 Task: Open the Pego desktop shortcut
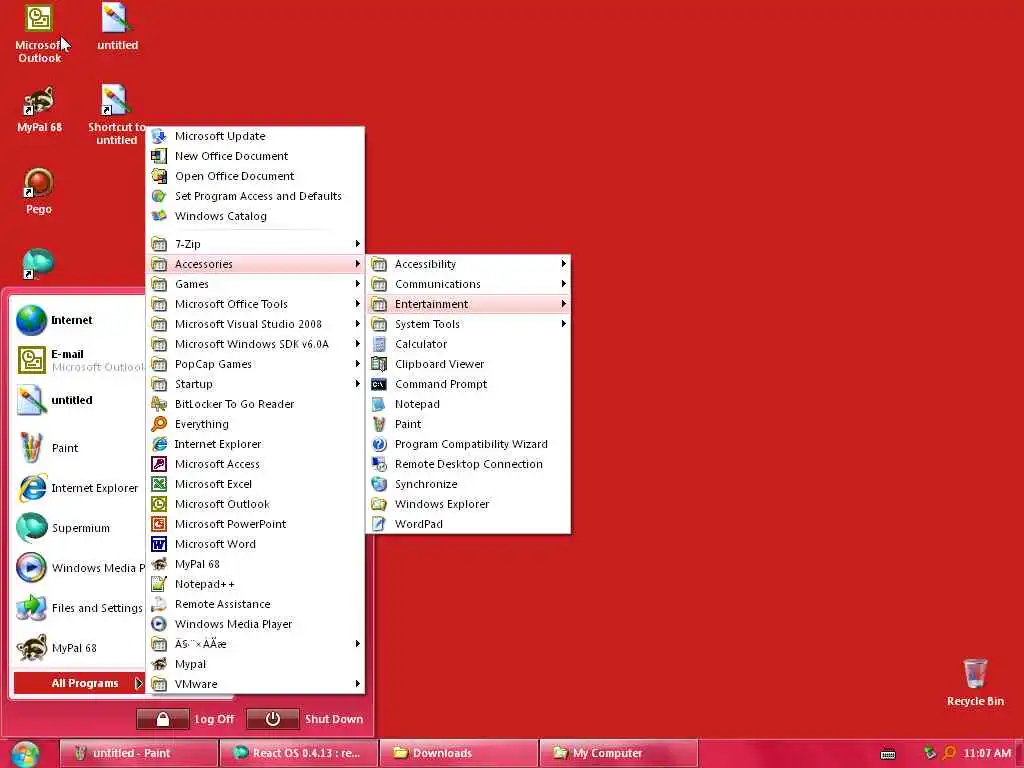39,191
